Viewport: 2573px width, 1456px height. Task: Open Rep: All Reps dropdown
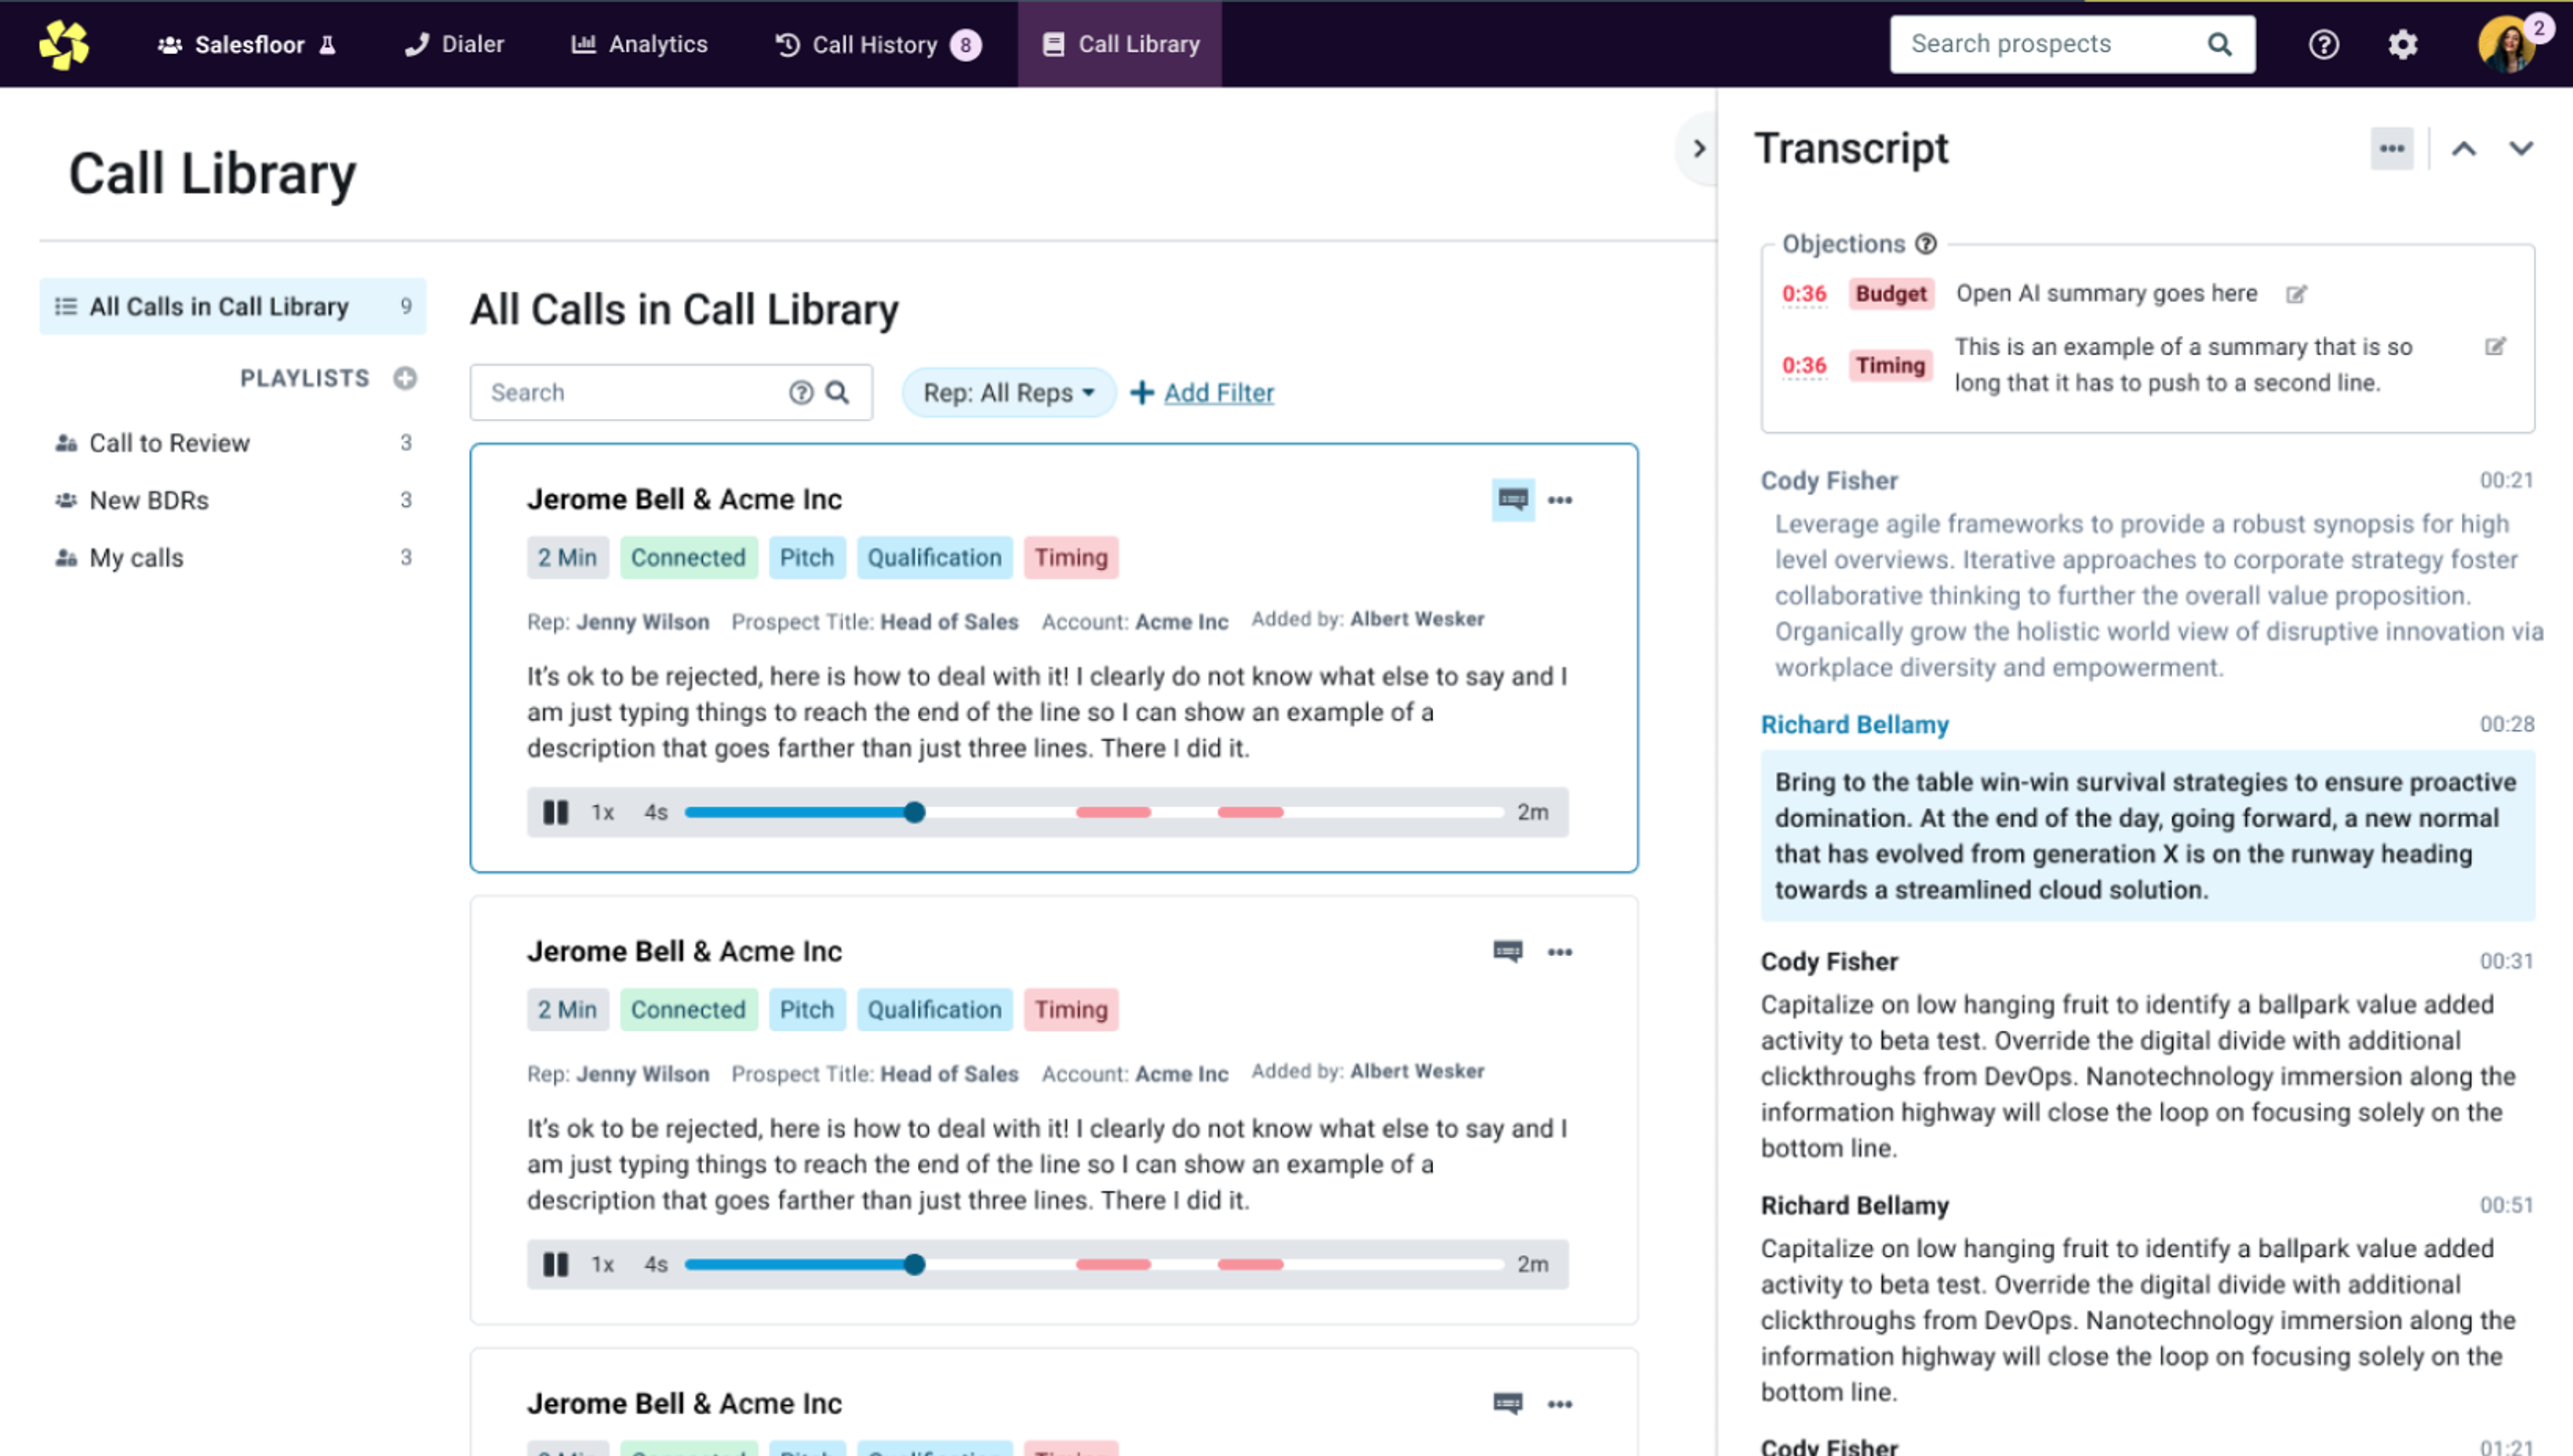pos(1007,392)
